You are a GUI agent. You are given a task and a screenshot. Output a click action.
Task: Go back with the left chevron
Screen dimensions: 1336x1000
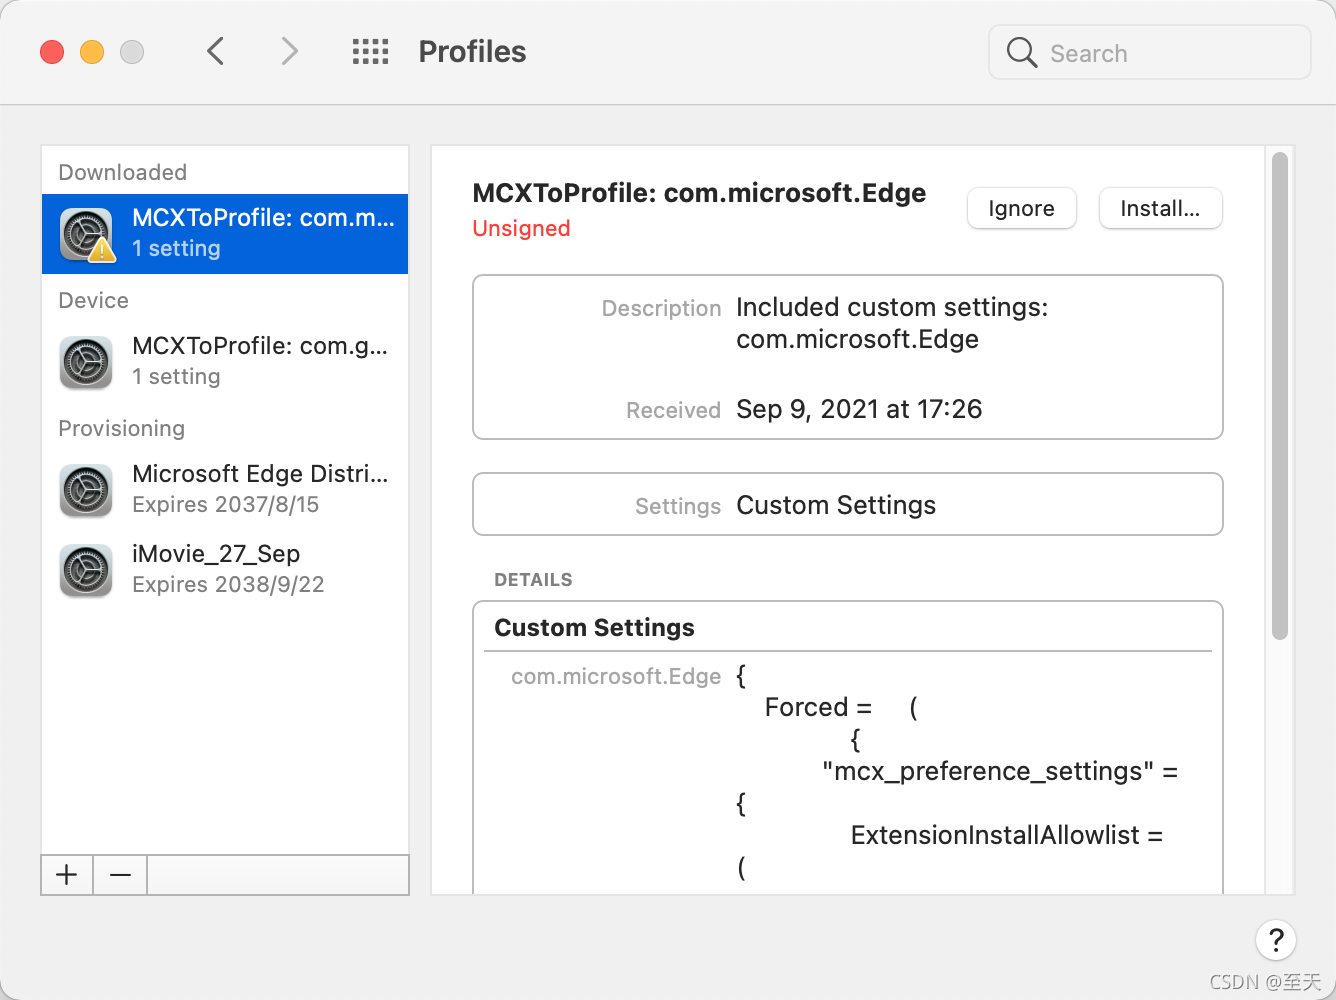pyautogui.click(x=215, y=51)
